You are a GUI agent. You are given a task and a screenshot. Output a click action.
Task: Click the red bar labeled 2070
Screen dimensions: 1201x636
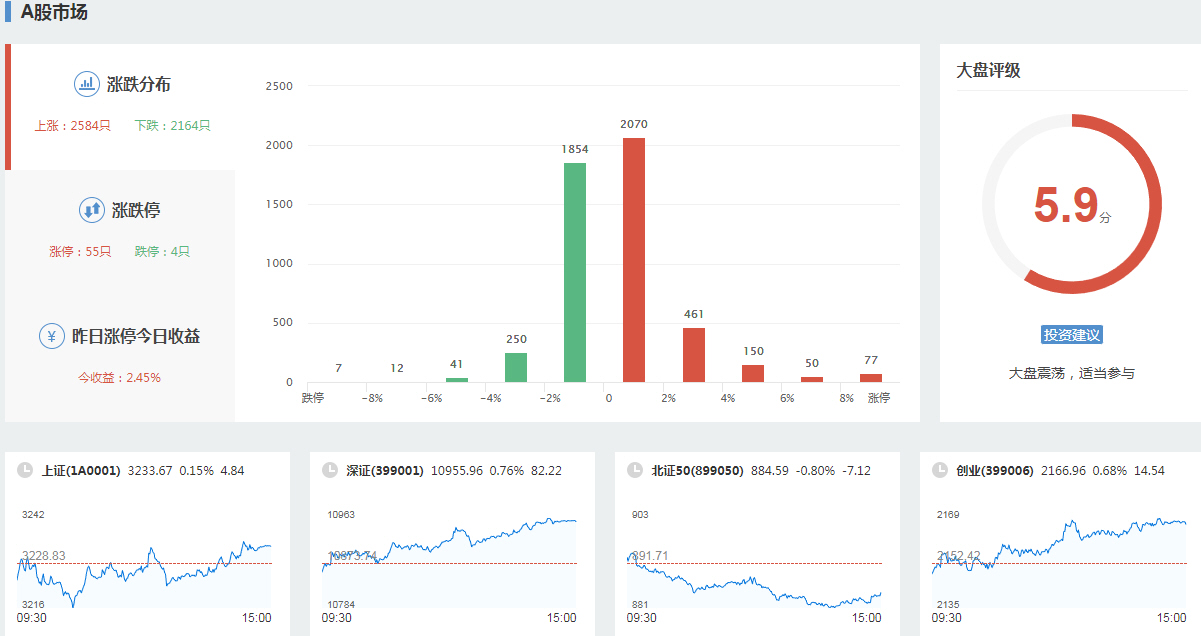click(634, 260)
